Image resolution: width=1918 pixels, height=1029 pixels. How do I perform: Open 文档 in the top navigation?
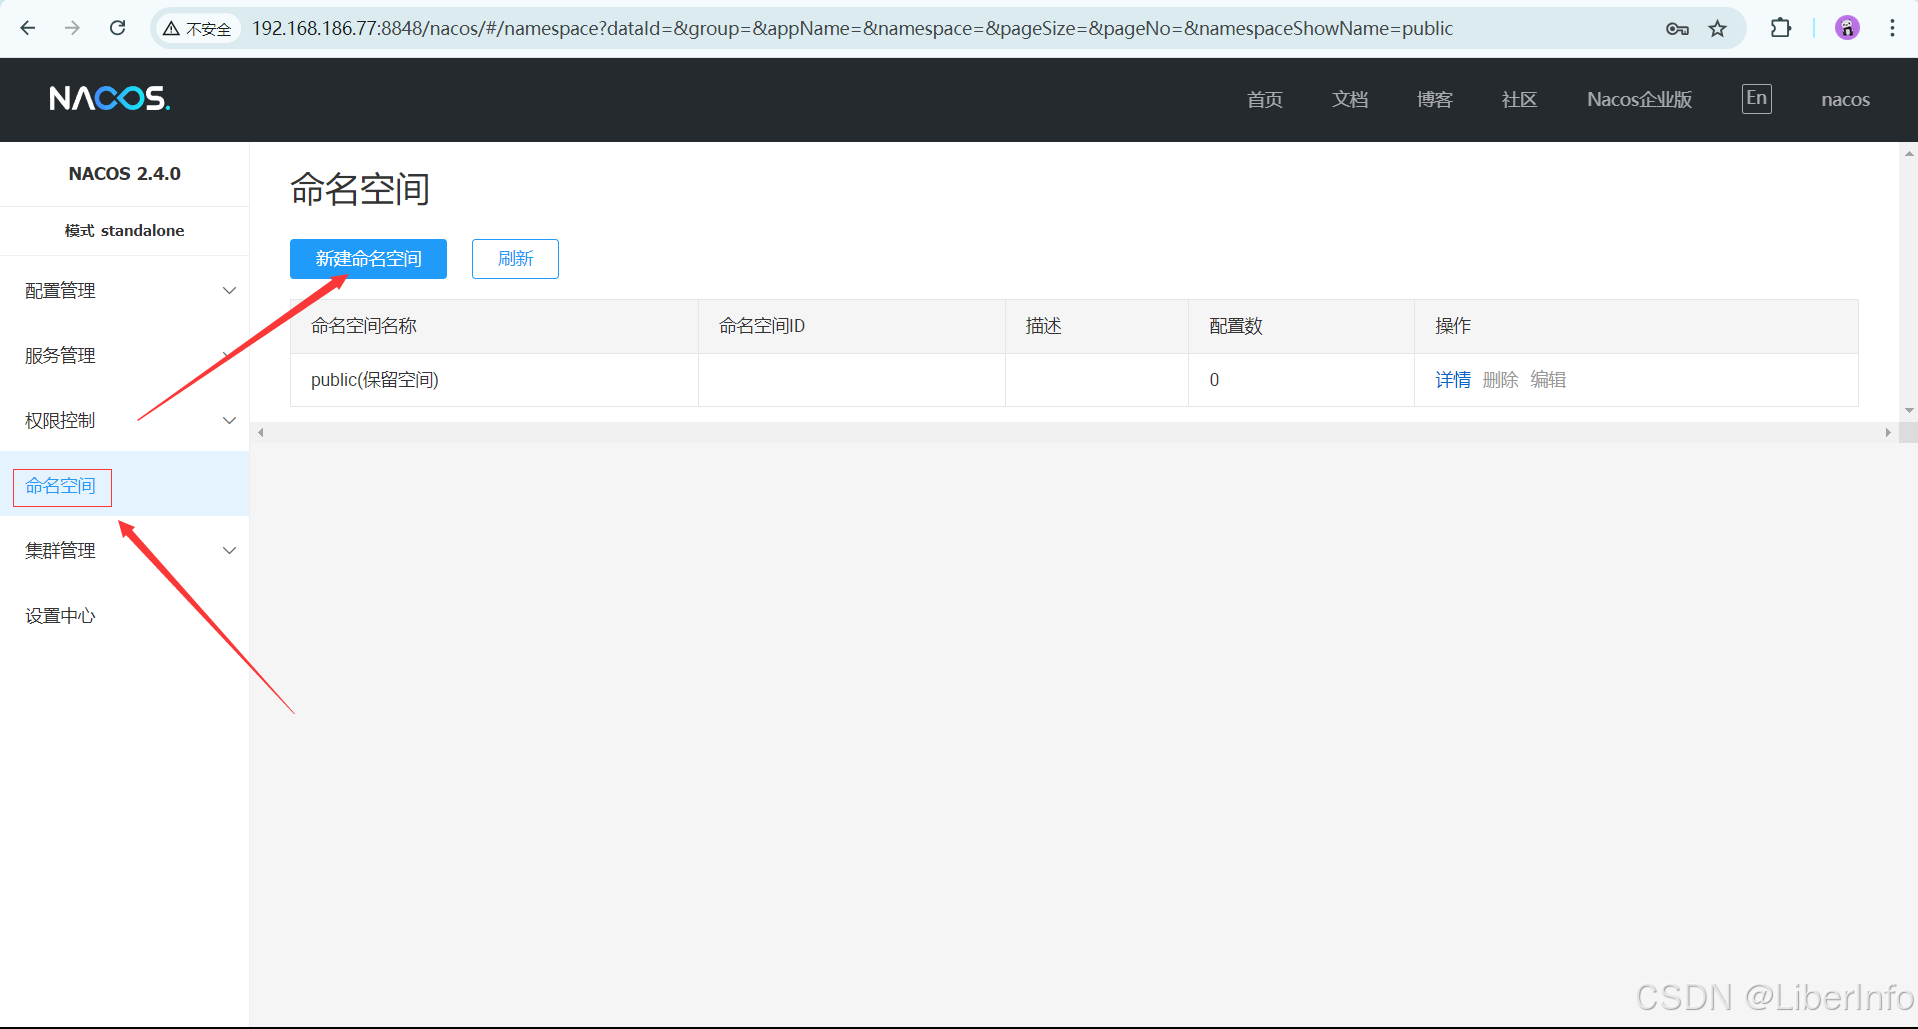[1350, 99]
